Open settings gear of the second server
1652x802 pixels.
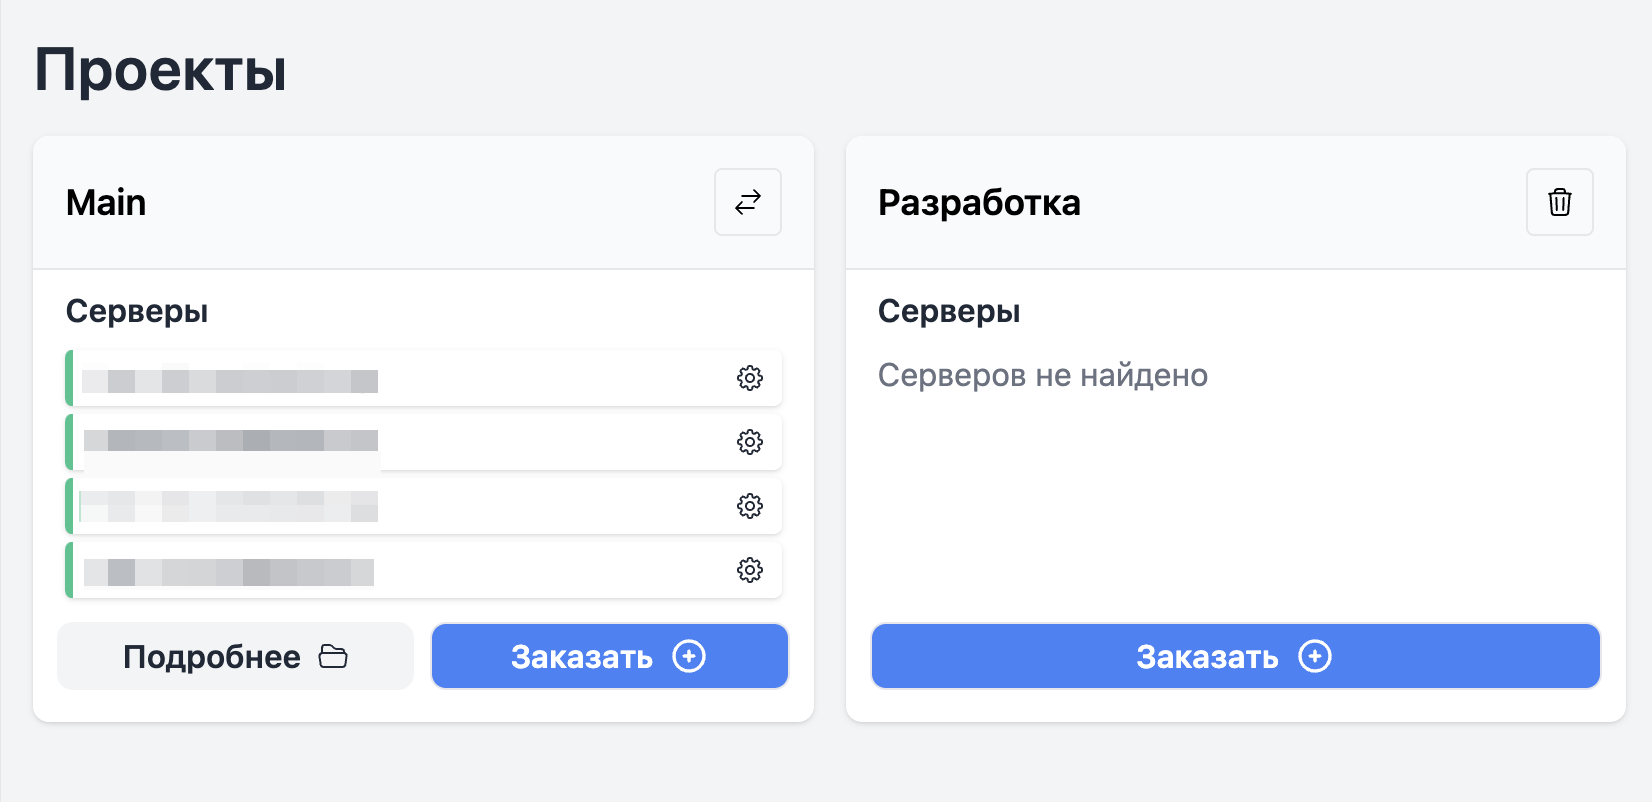point(750,442)
